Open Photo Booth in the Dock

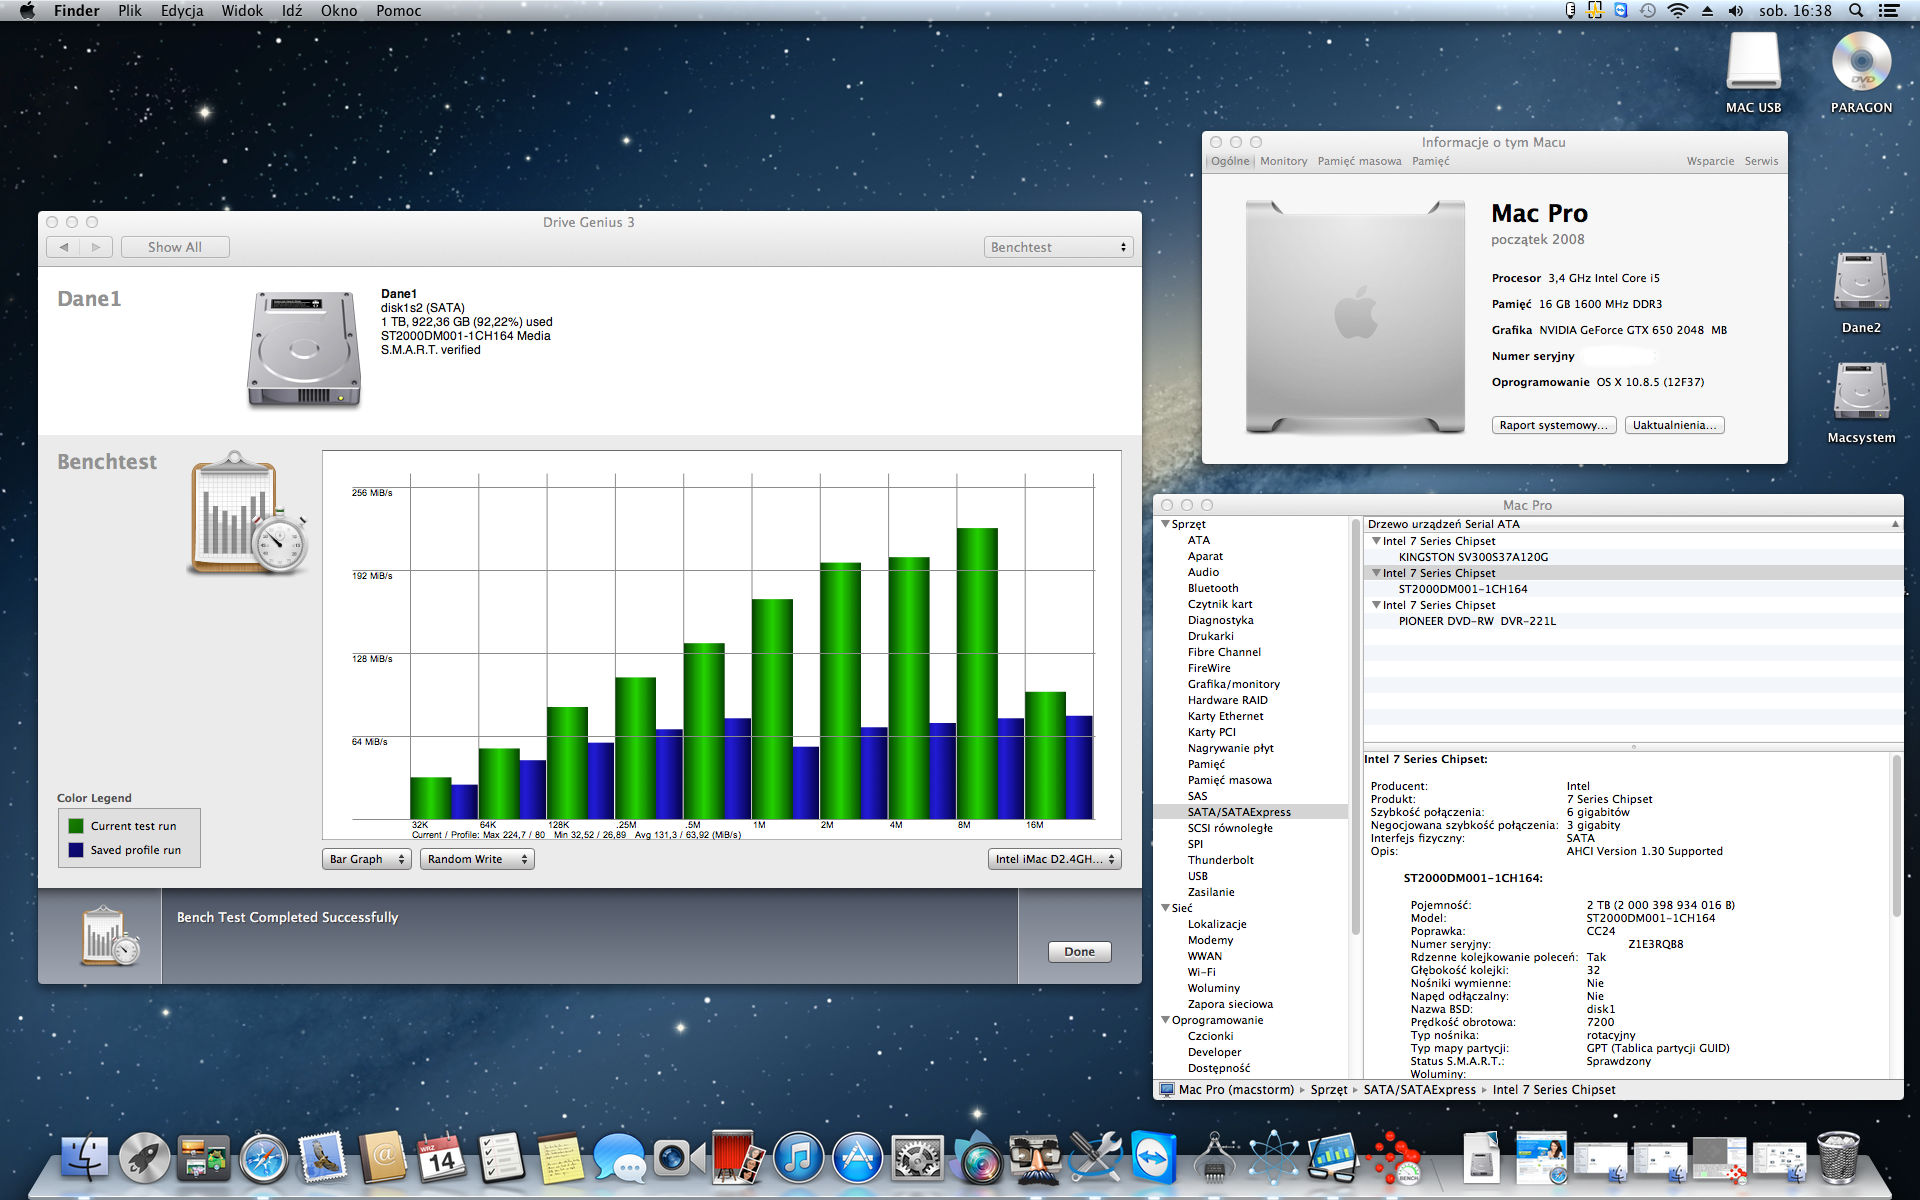[738, 1157]
